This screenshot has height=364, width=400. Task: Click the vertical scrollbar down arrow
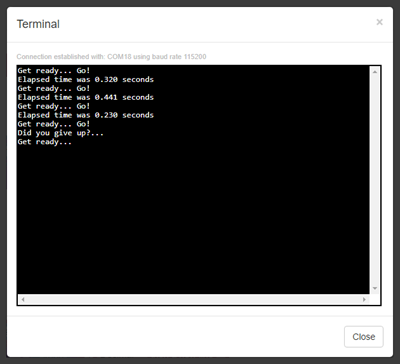pos(375,288)
